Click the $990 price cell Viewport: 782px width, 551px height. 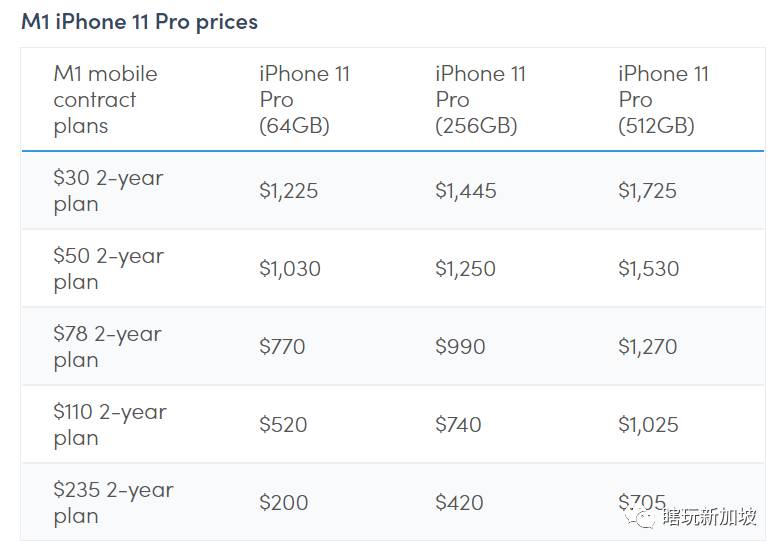(460, 347)
